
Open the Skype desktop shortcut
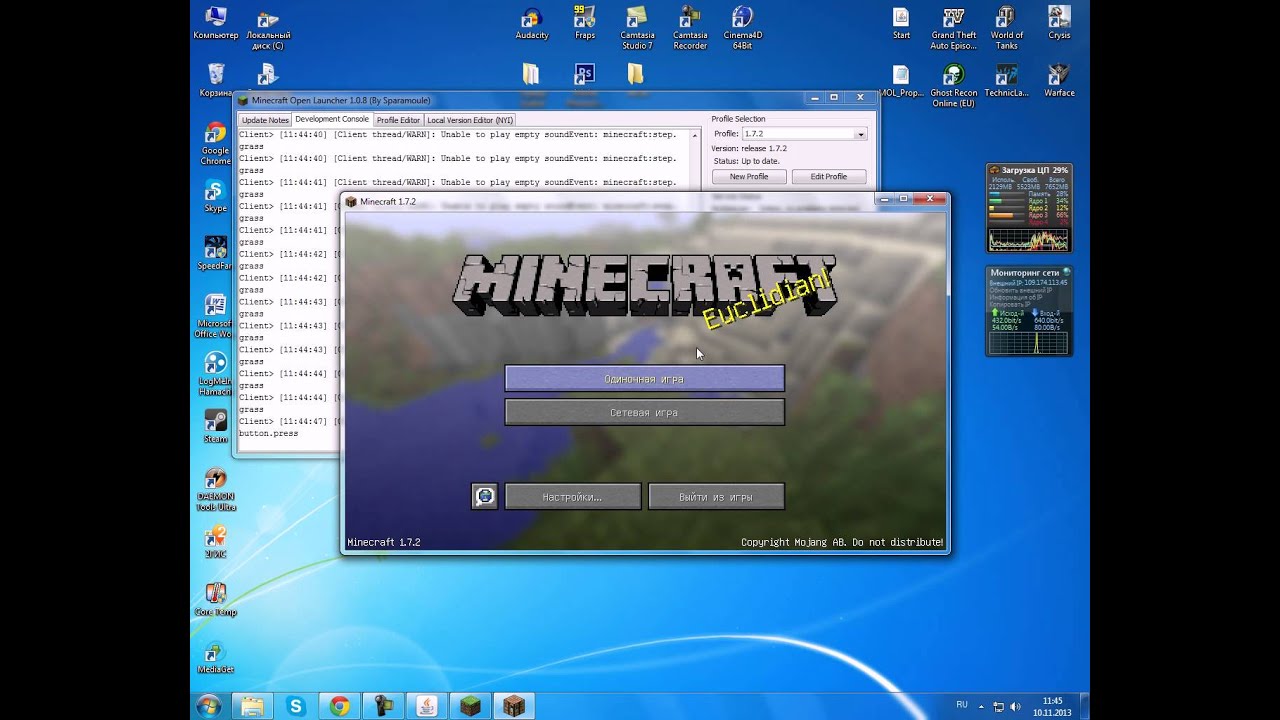(x=215, y=196)
